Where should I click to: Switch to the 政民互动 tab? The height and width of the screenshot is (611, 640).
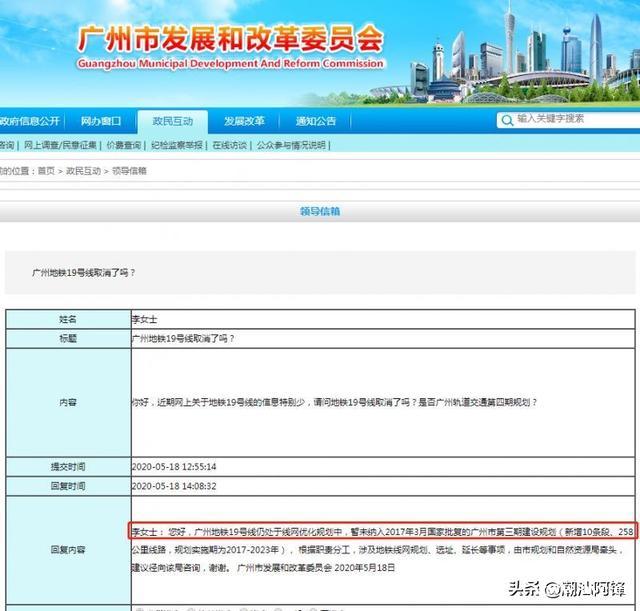point(172,122)
